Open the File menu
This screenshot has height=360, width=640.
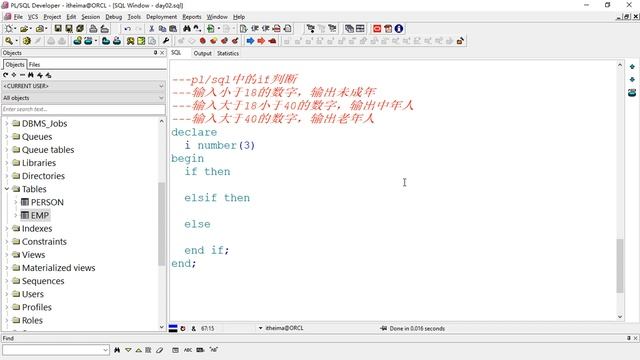[18, 17]
